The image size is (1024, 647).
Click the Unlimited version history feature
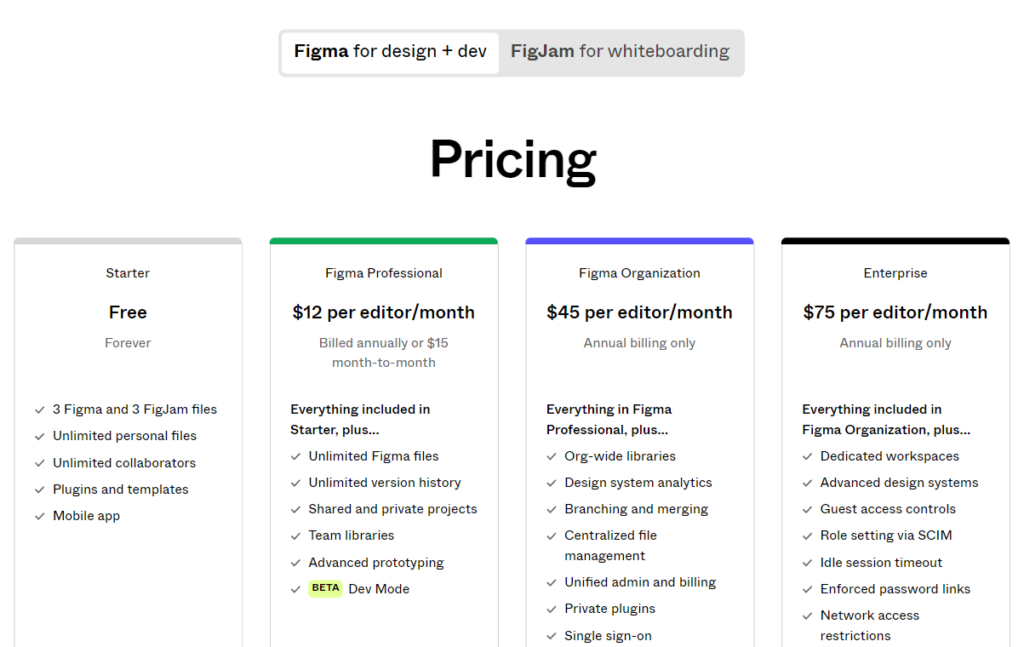(385, 482)
